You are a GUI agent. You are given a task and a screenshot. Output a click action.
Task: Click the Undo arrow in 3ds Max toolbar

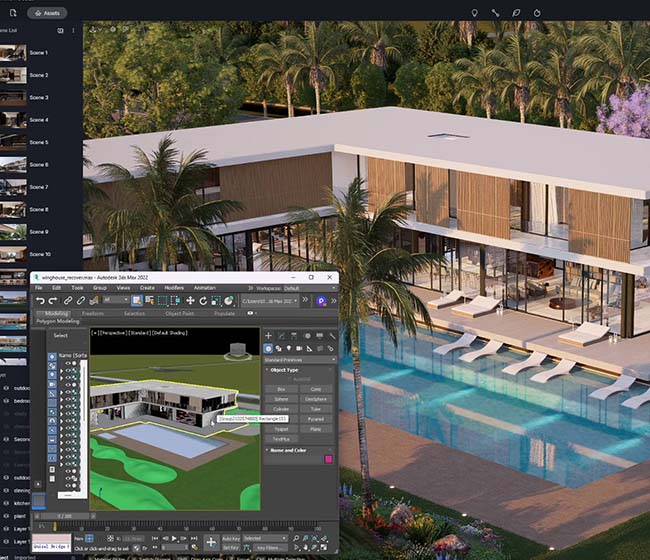coord(40,301)
